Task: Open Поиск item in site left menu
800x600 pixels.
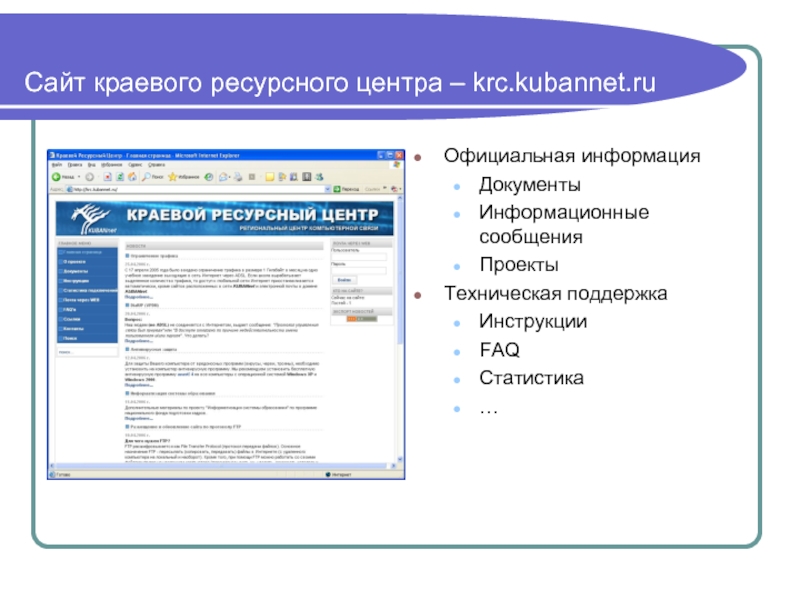Action: [87, 338]
